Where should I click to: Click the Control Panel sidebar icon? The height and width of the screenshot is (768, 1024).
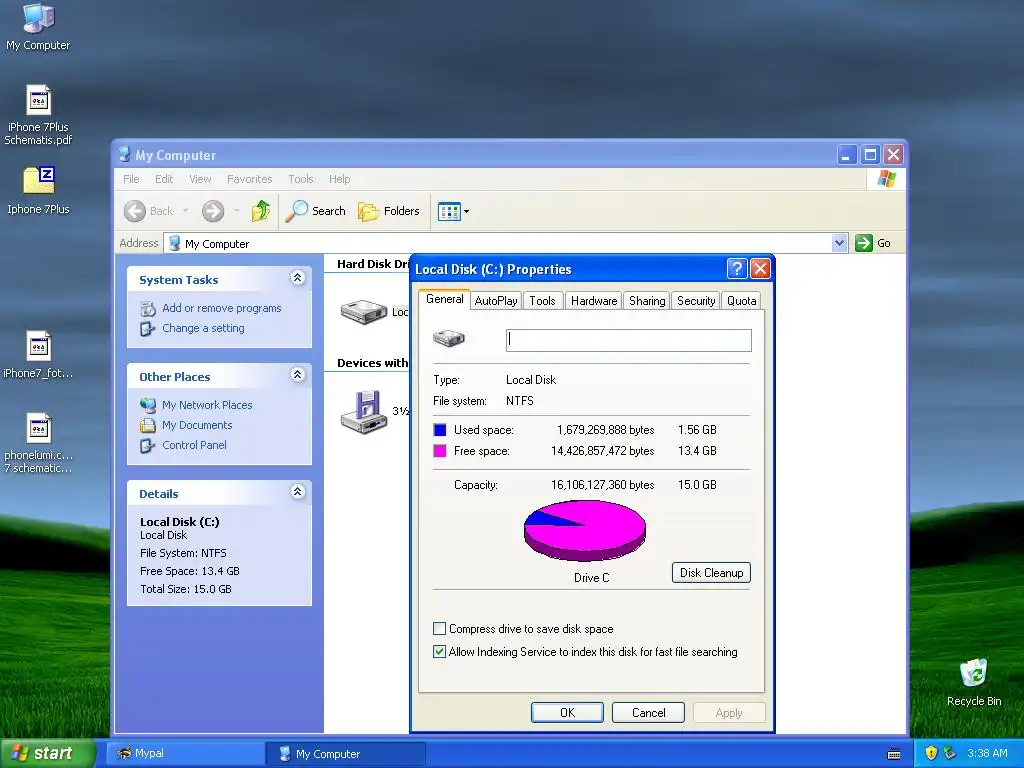pos(148,445)
